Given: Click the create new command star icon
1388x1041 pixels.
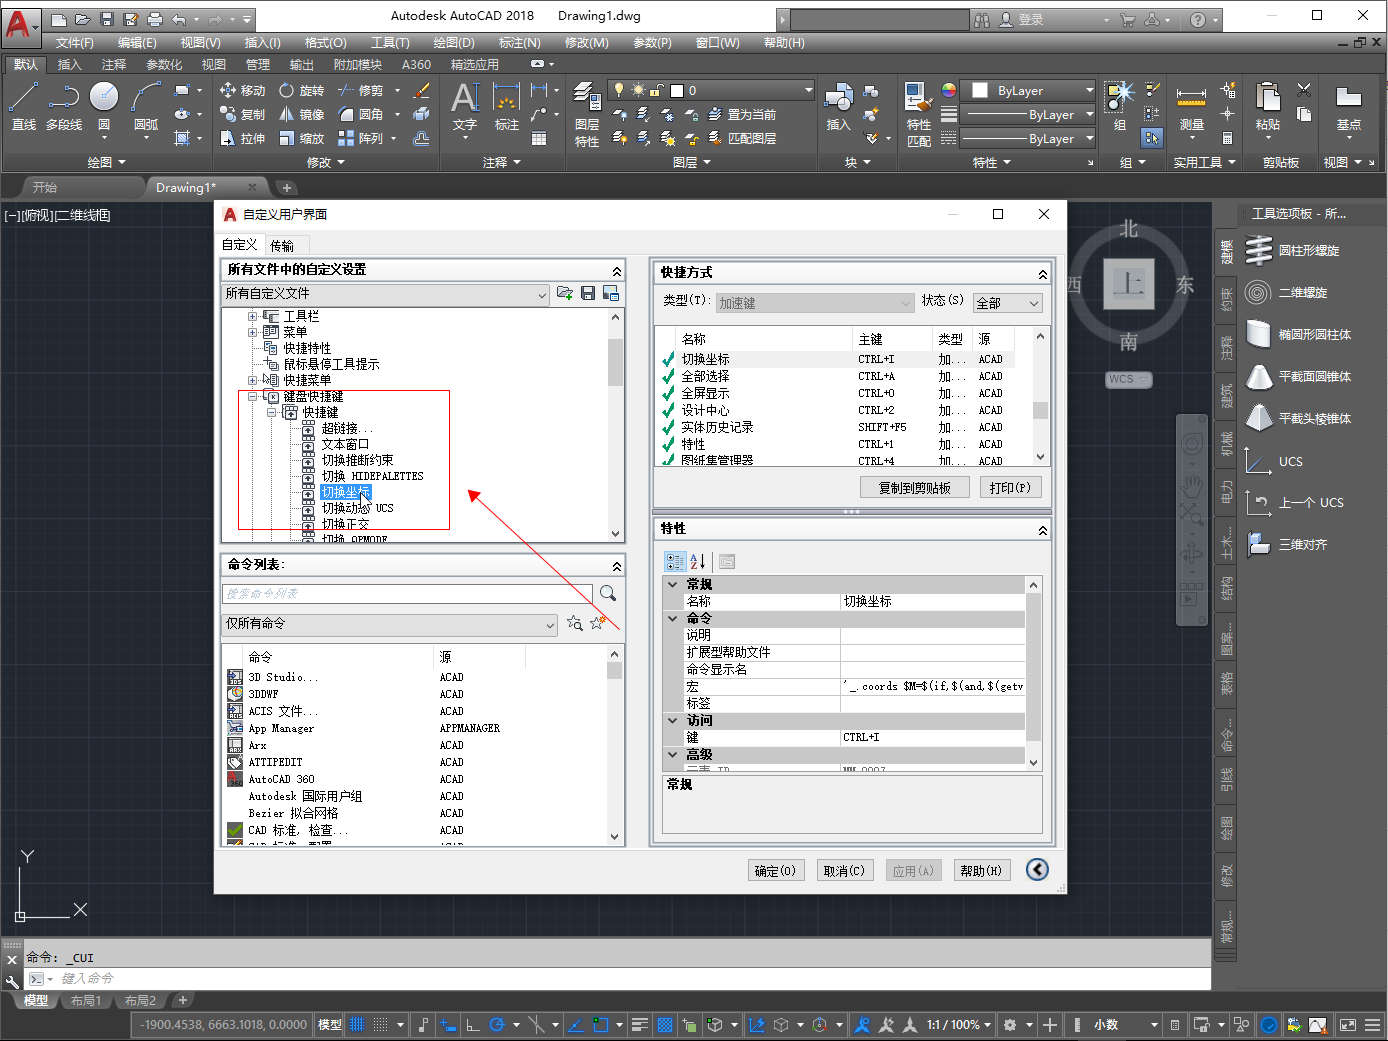Looking at the screenshot, I should (x=598, y=623).
